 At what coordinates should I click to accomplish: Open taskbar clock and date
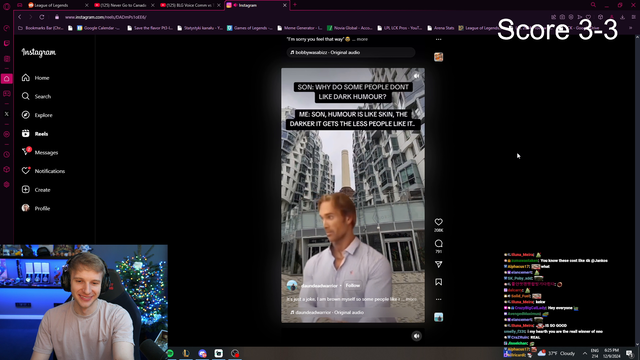(x=611, y=353)
